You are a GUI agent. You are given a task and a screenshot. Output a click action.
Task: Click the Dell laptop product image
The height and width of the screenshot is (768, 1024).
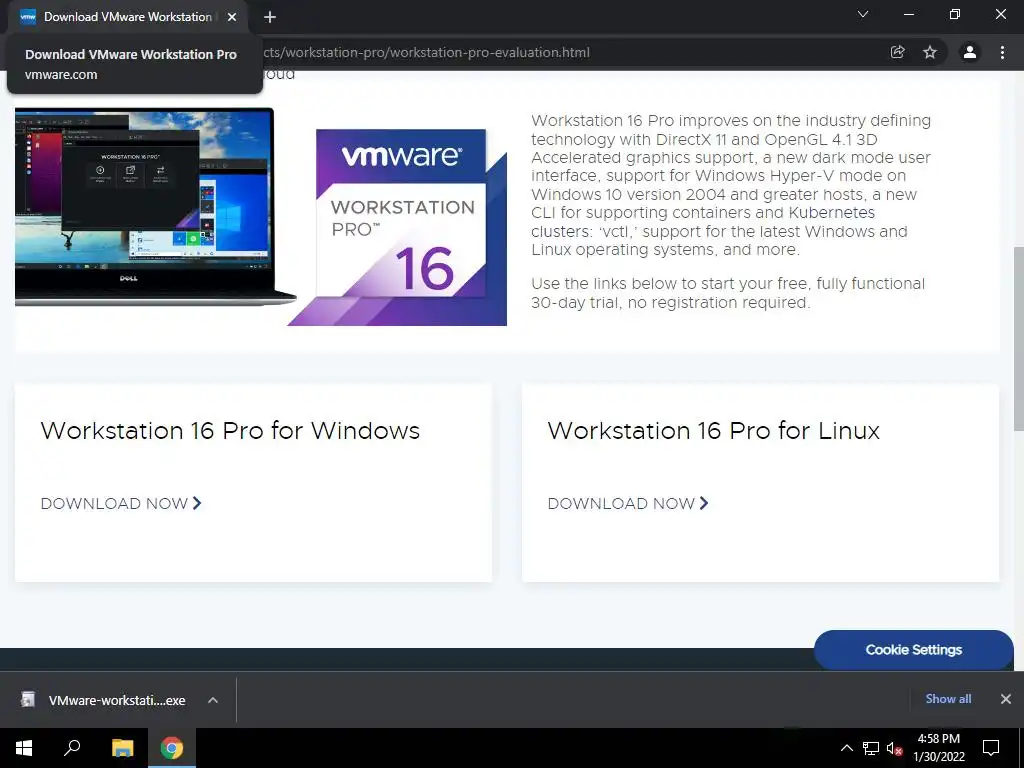155,206
